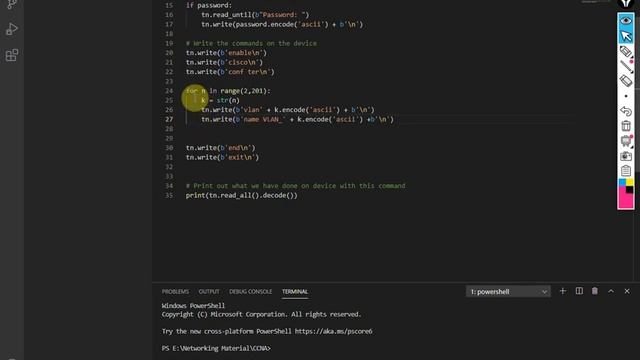Viewport: 640px width, 360px height.
Task: Select the eraser tool in annotation toolbar
Action: (x=626, y=81)
